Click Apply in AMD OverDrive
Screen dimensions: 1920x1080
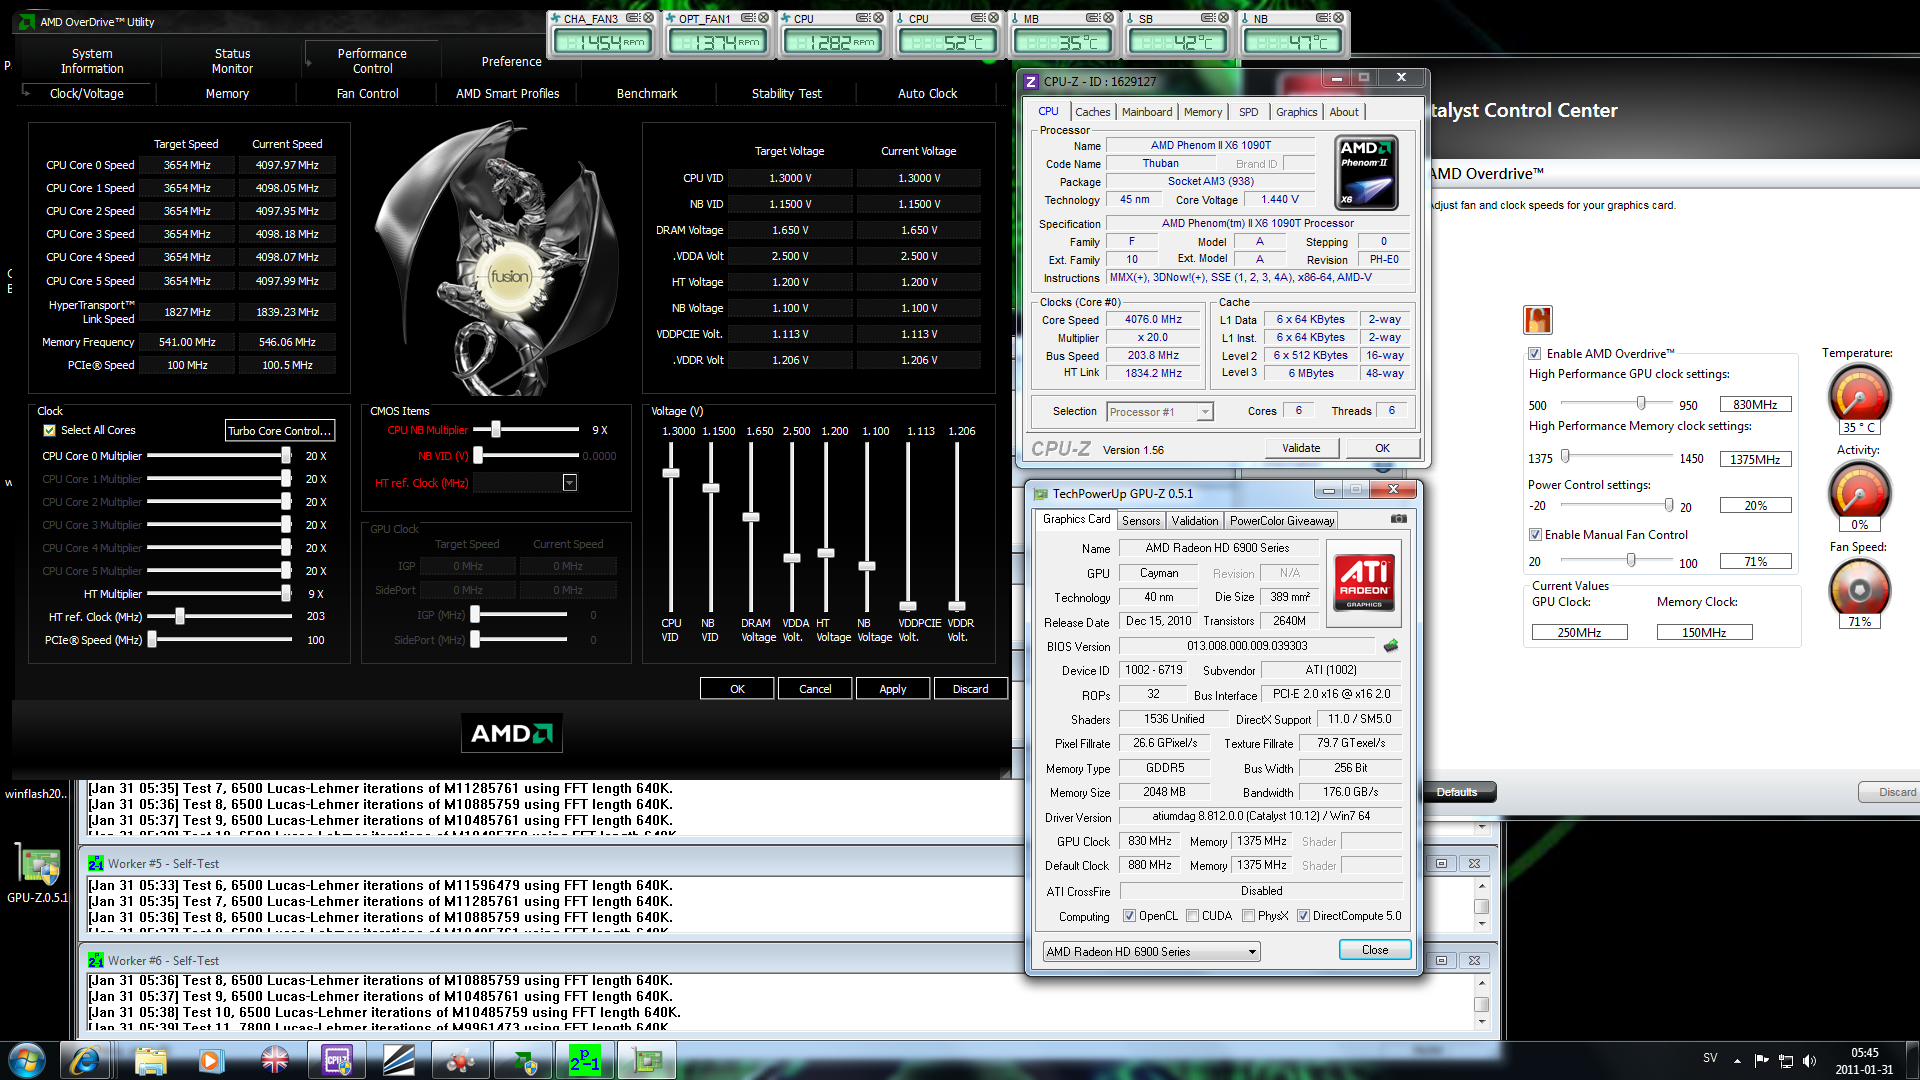tap(893, 689)
